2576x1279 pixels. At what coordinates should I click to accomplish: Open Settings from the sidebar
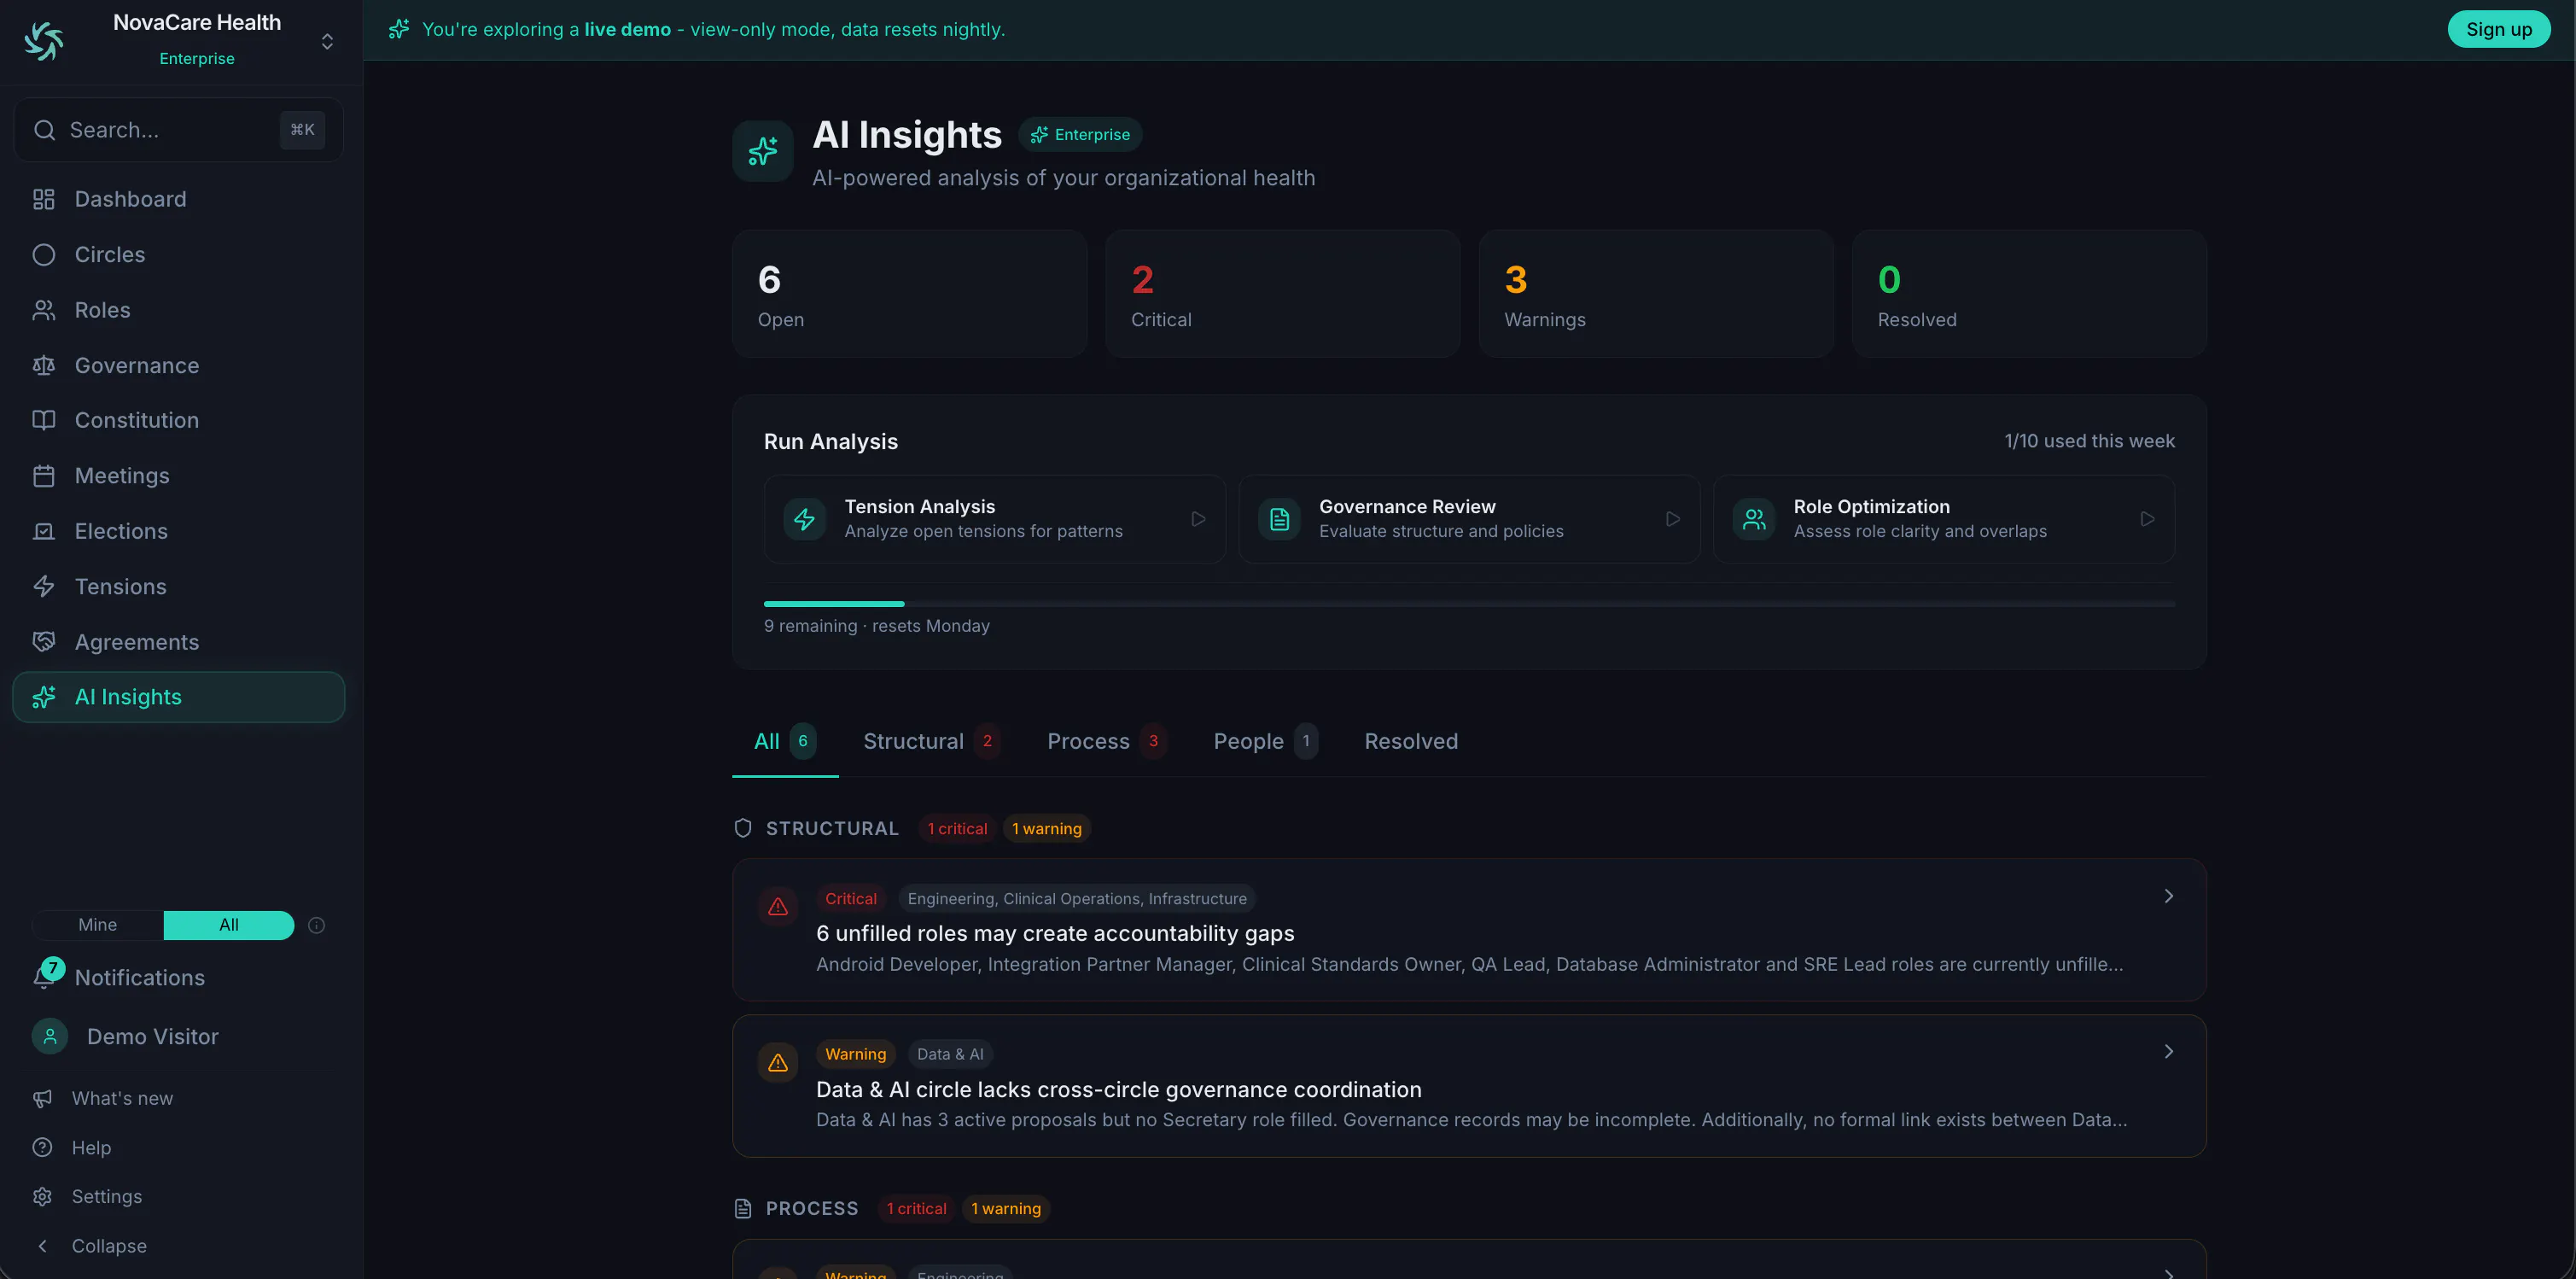tap(107, 1197)
